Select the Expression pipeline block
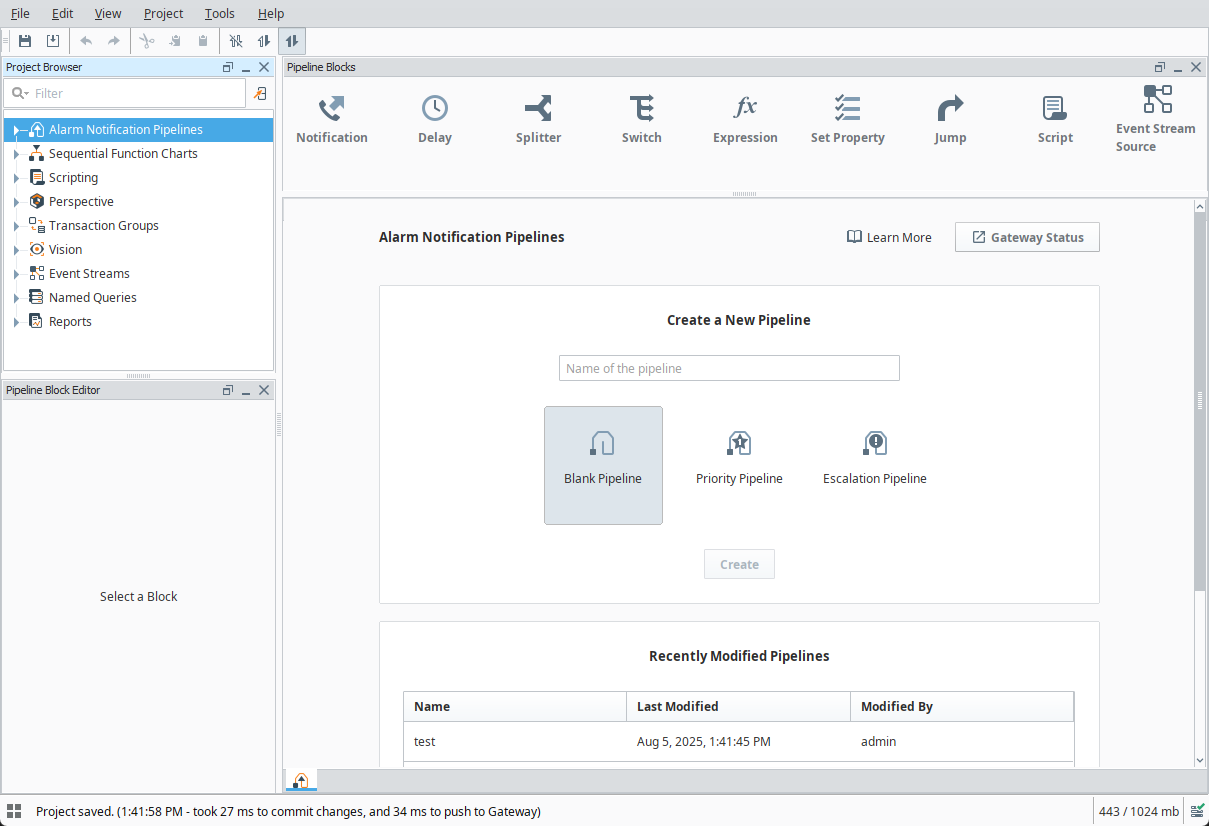The height and width of the screenshot is (826, 1209). click(x=745, y=120)
